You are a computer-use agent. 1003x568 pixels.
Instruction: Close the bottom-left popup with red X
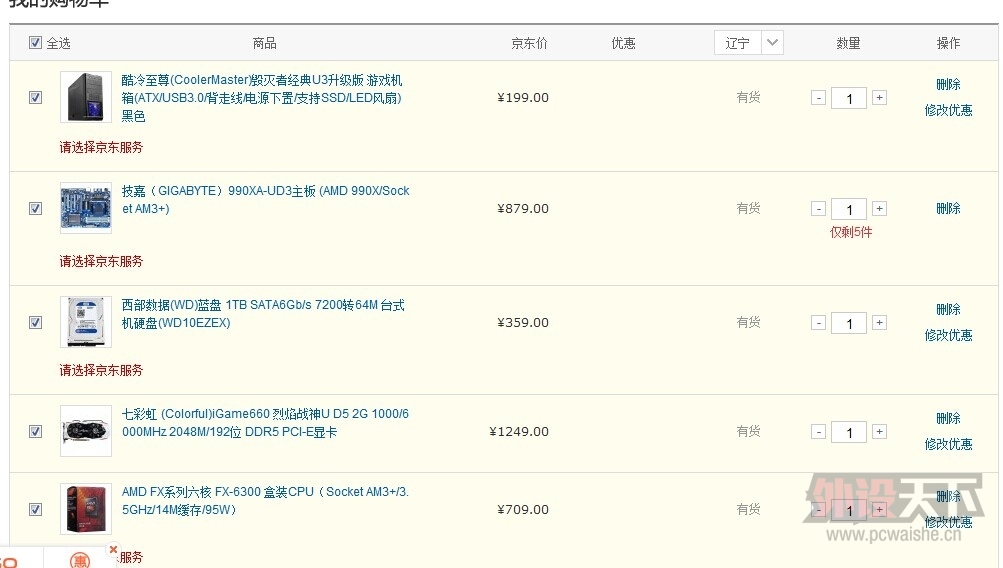click(113, 549)
